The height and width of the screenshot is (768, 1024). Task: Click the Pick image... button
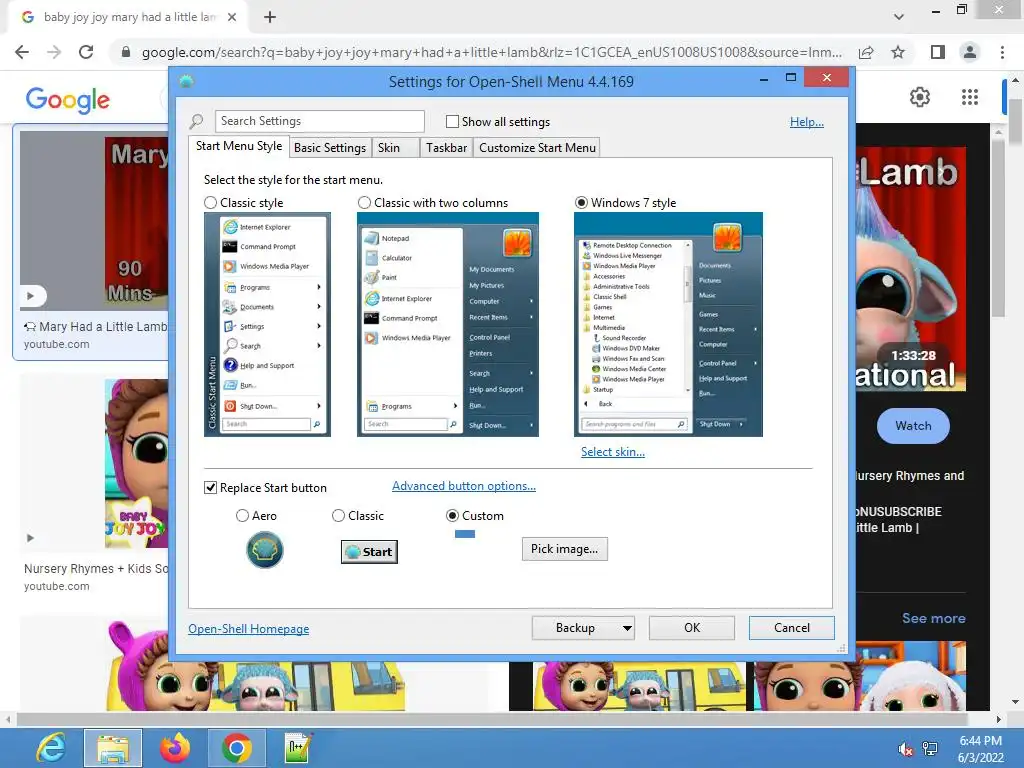pyautogui.click(x=564, y=549)
